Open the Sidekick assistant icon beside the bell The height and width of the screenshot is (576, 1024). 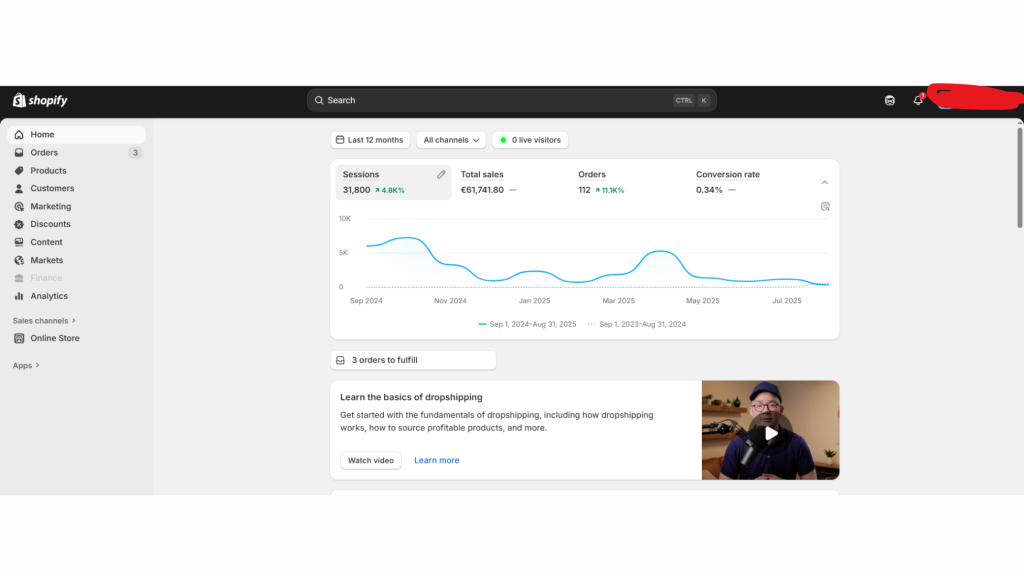890,101
